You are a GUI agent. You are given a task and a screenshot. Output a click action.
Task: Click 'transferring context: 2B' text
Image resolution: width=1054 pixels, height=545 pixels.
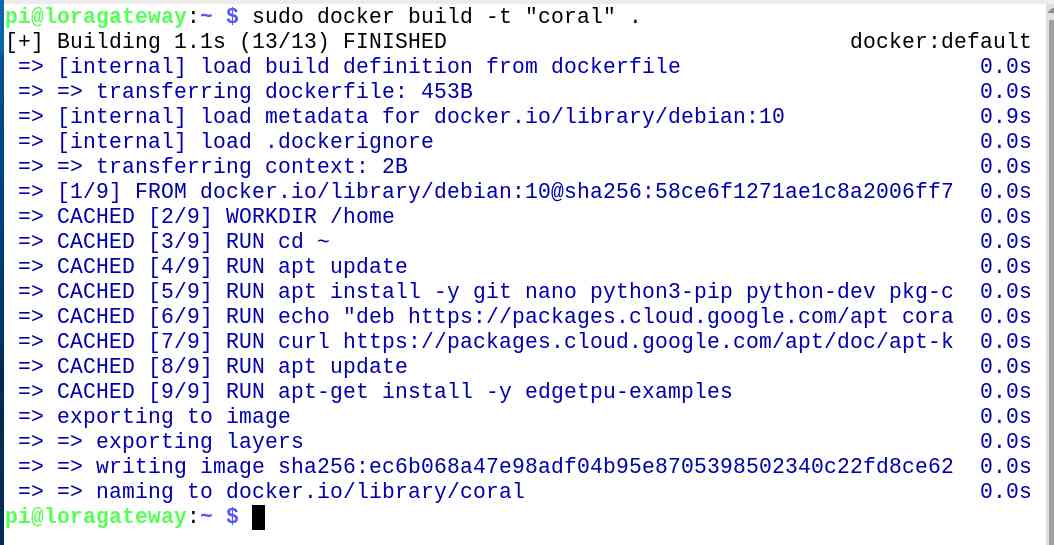click(251, 167)
